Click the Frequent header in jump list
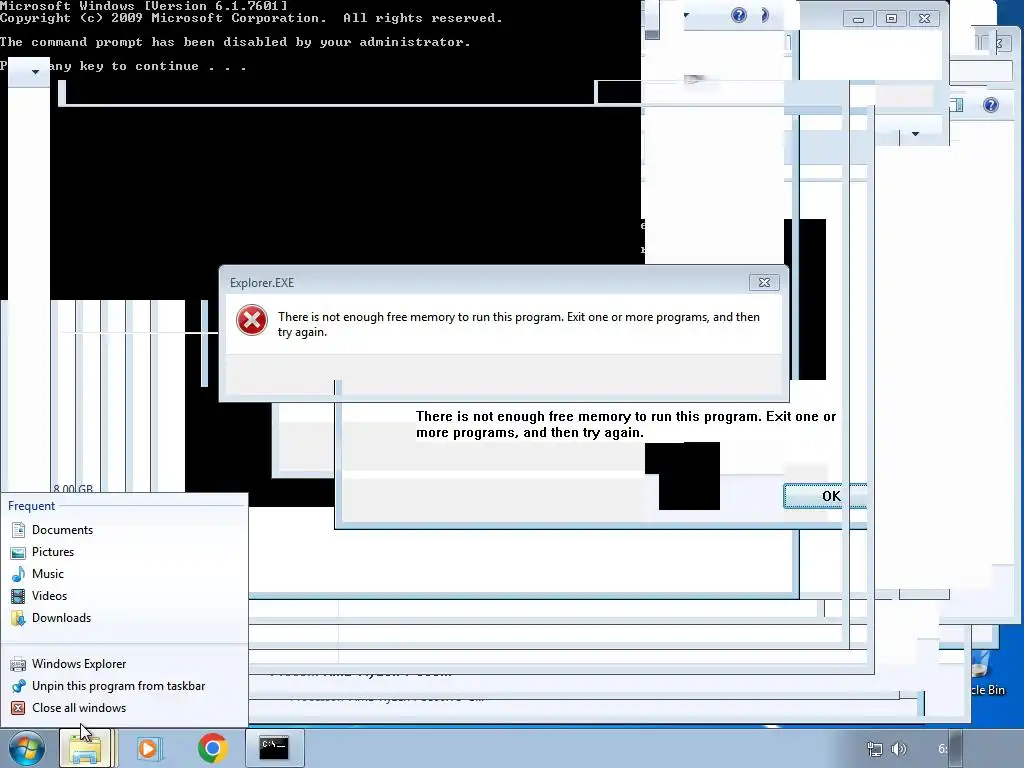 pos(31,506)
